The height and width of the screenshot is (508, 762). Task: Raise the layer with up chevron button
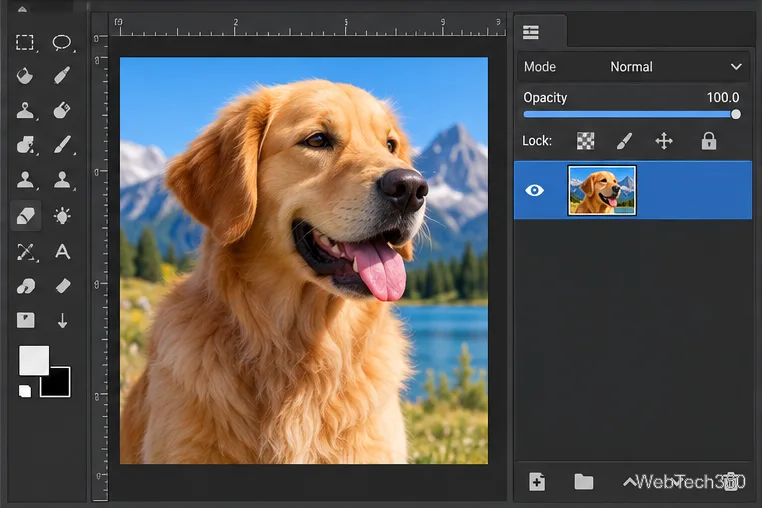click(x=629, y=482)
